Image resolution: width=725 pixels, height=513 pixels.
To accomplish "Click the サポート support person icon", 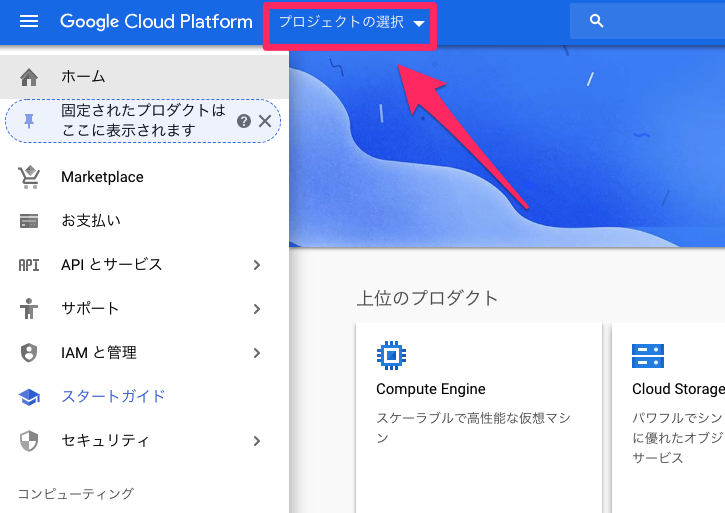I will coord(29,309).
